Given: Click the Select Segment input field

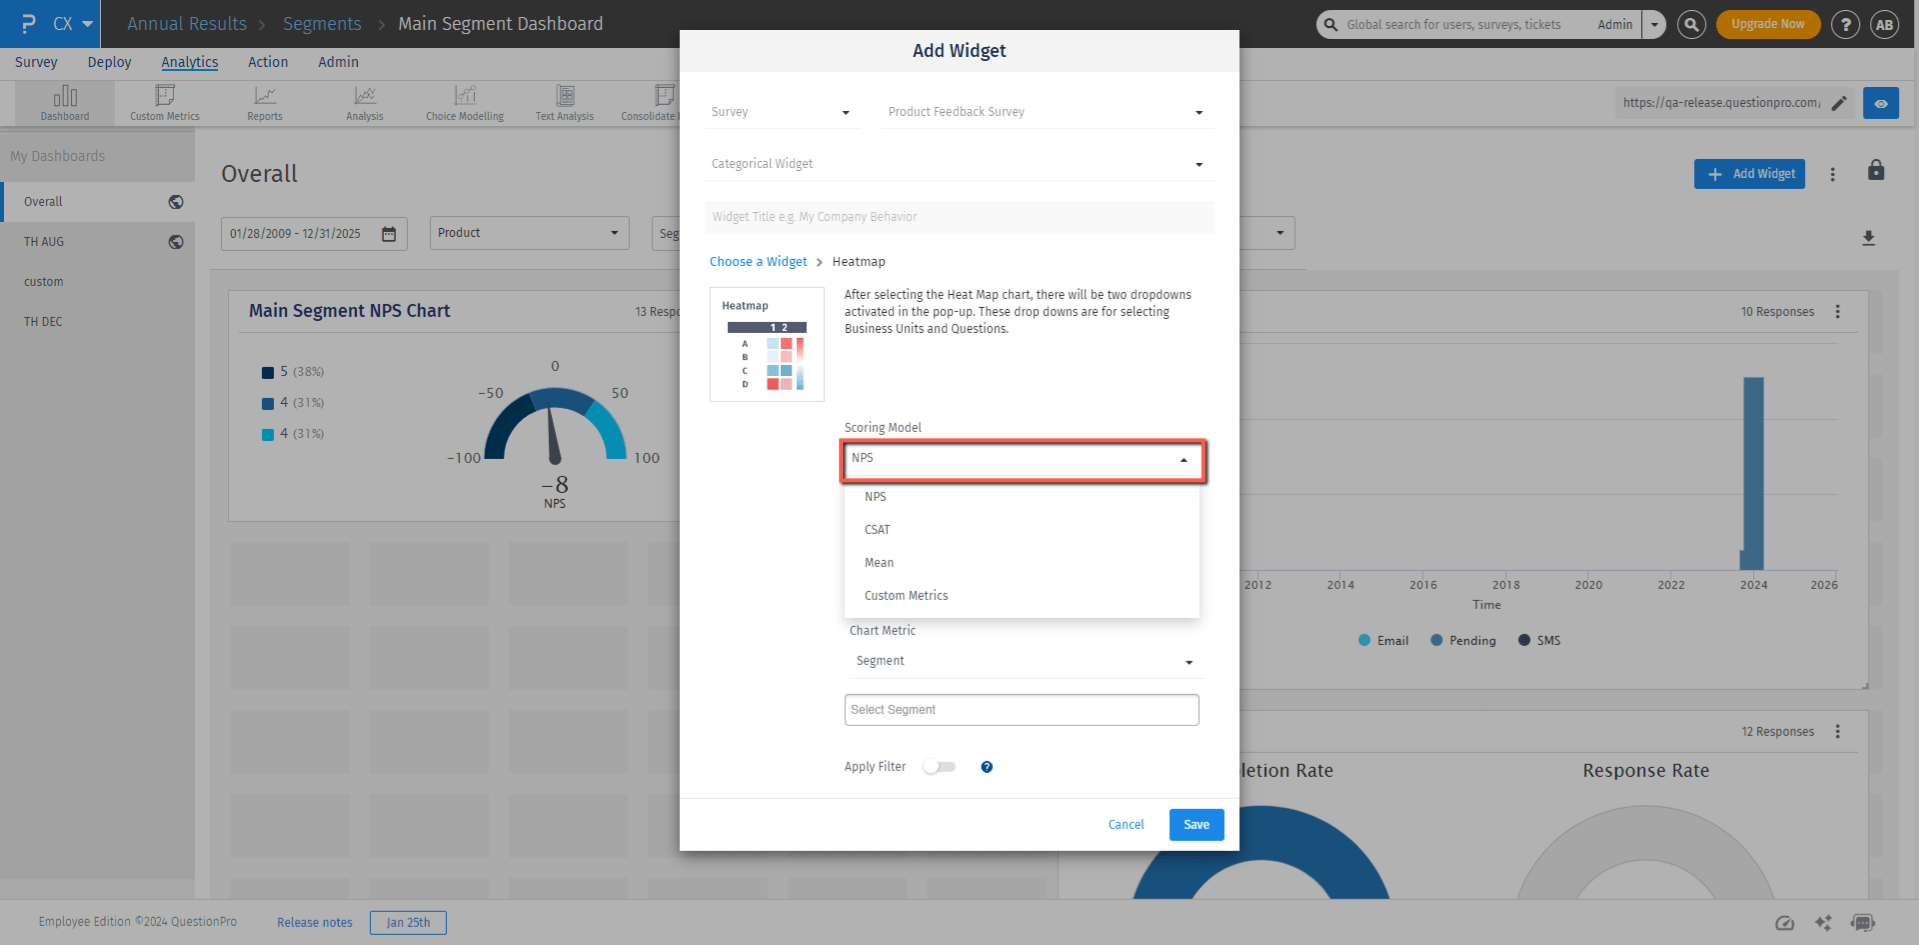Looking at the screenshot, I should (1021, 709).
